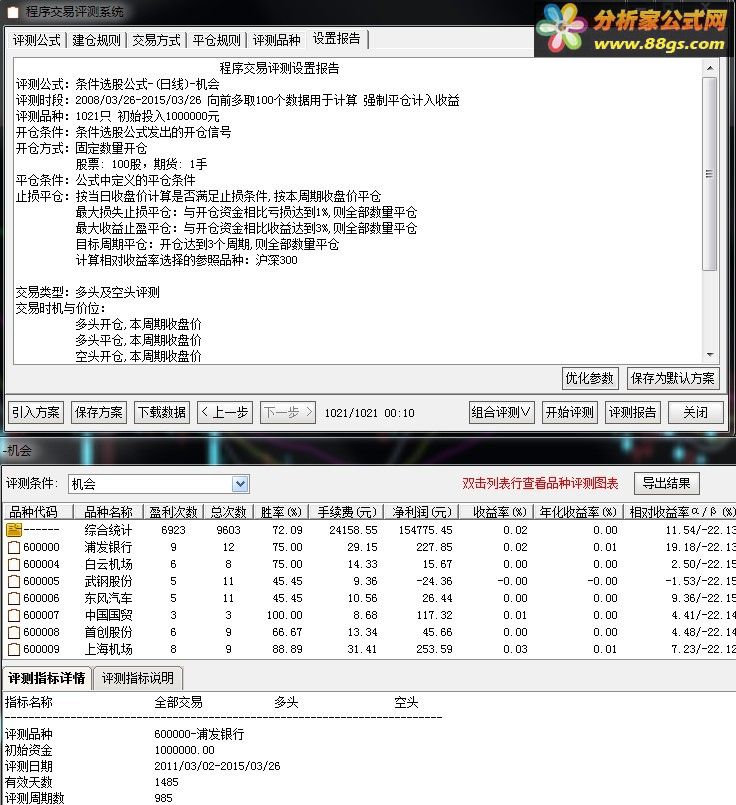Open the 评测报告 button

coord(633,412)
